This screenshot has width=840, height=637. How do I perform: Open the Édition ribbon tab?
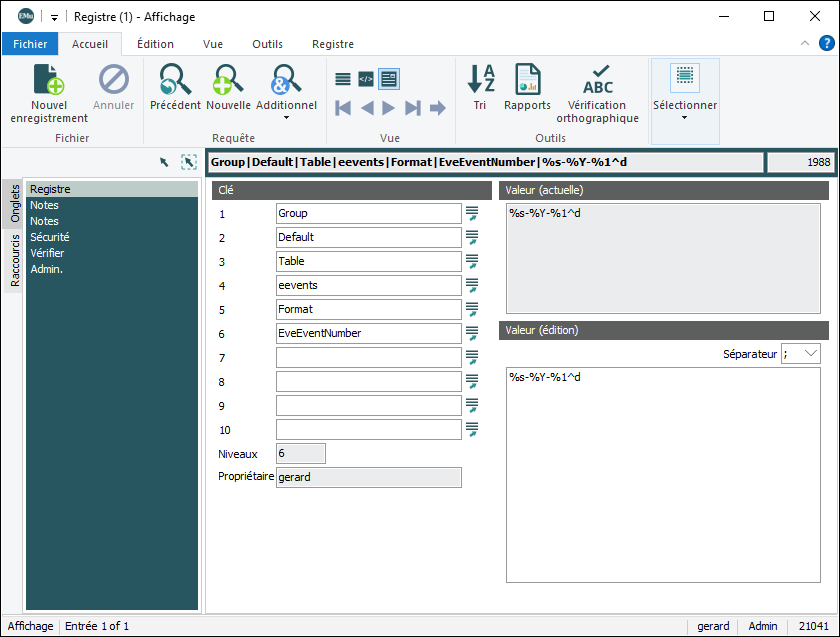point(155,44)
